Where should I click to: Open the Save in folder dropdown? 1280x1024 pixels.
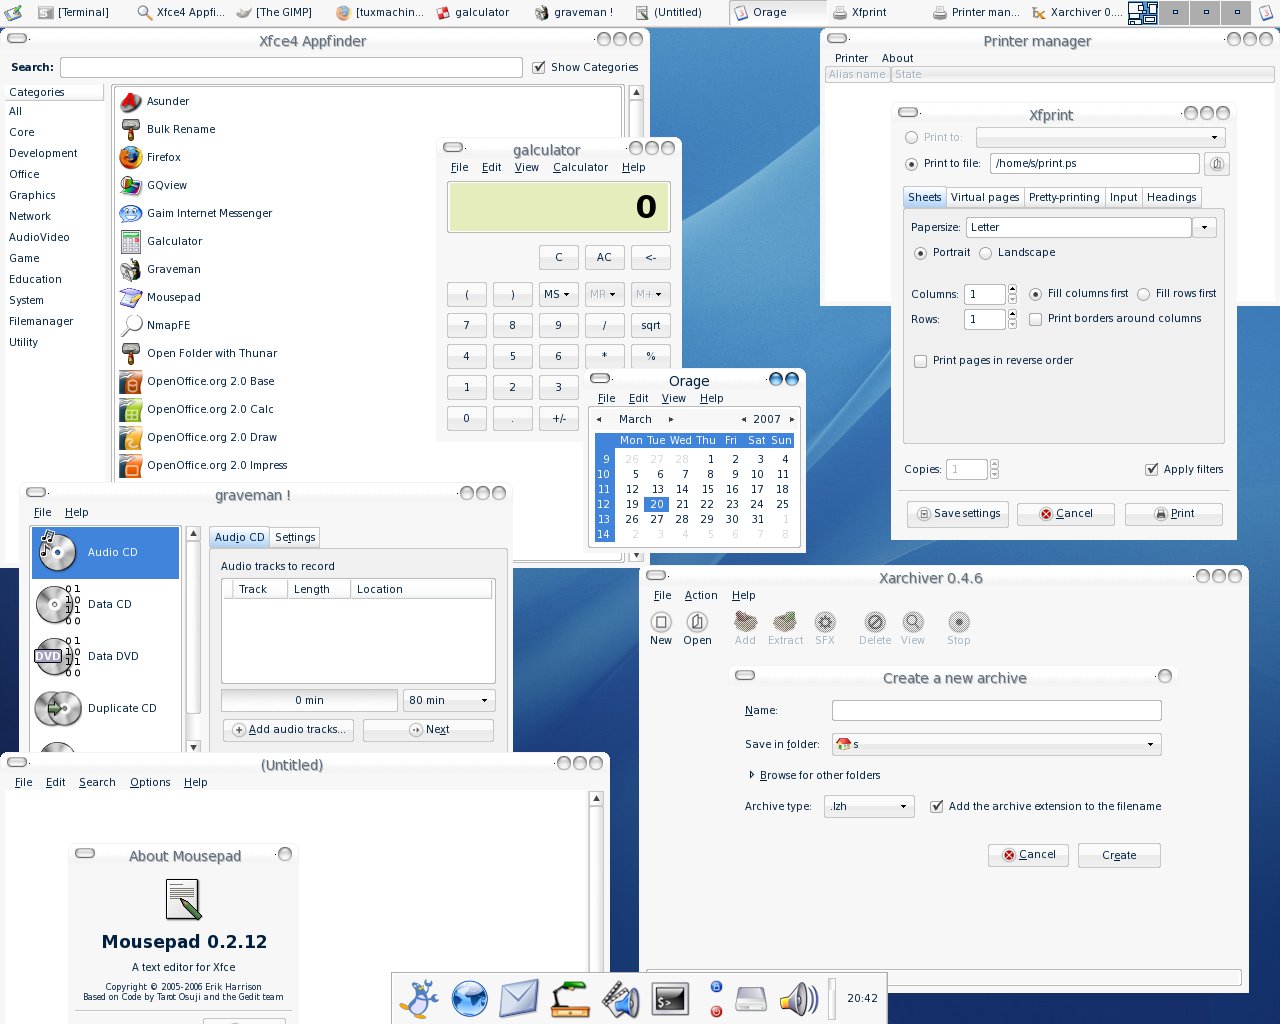coord(996,744)
